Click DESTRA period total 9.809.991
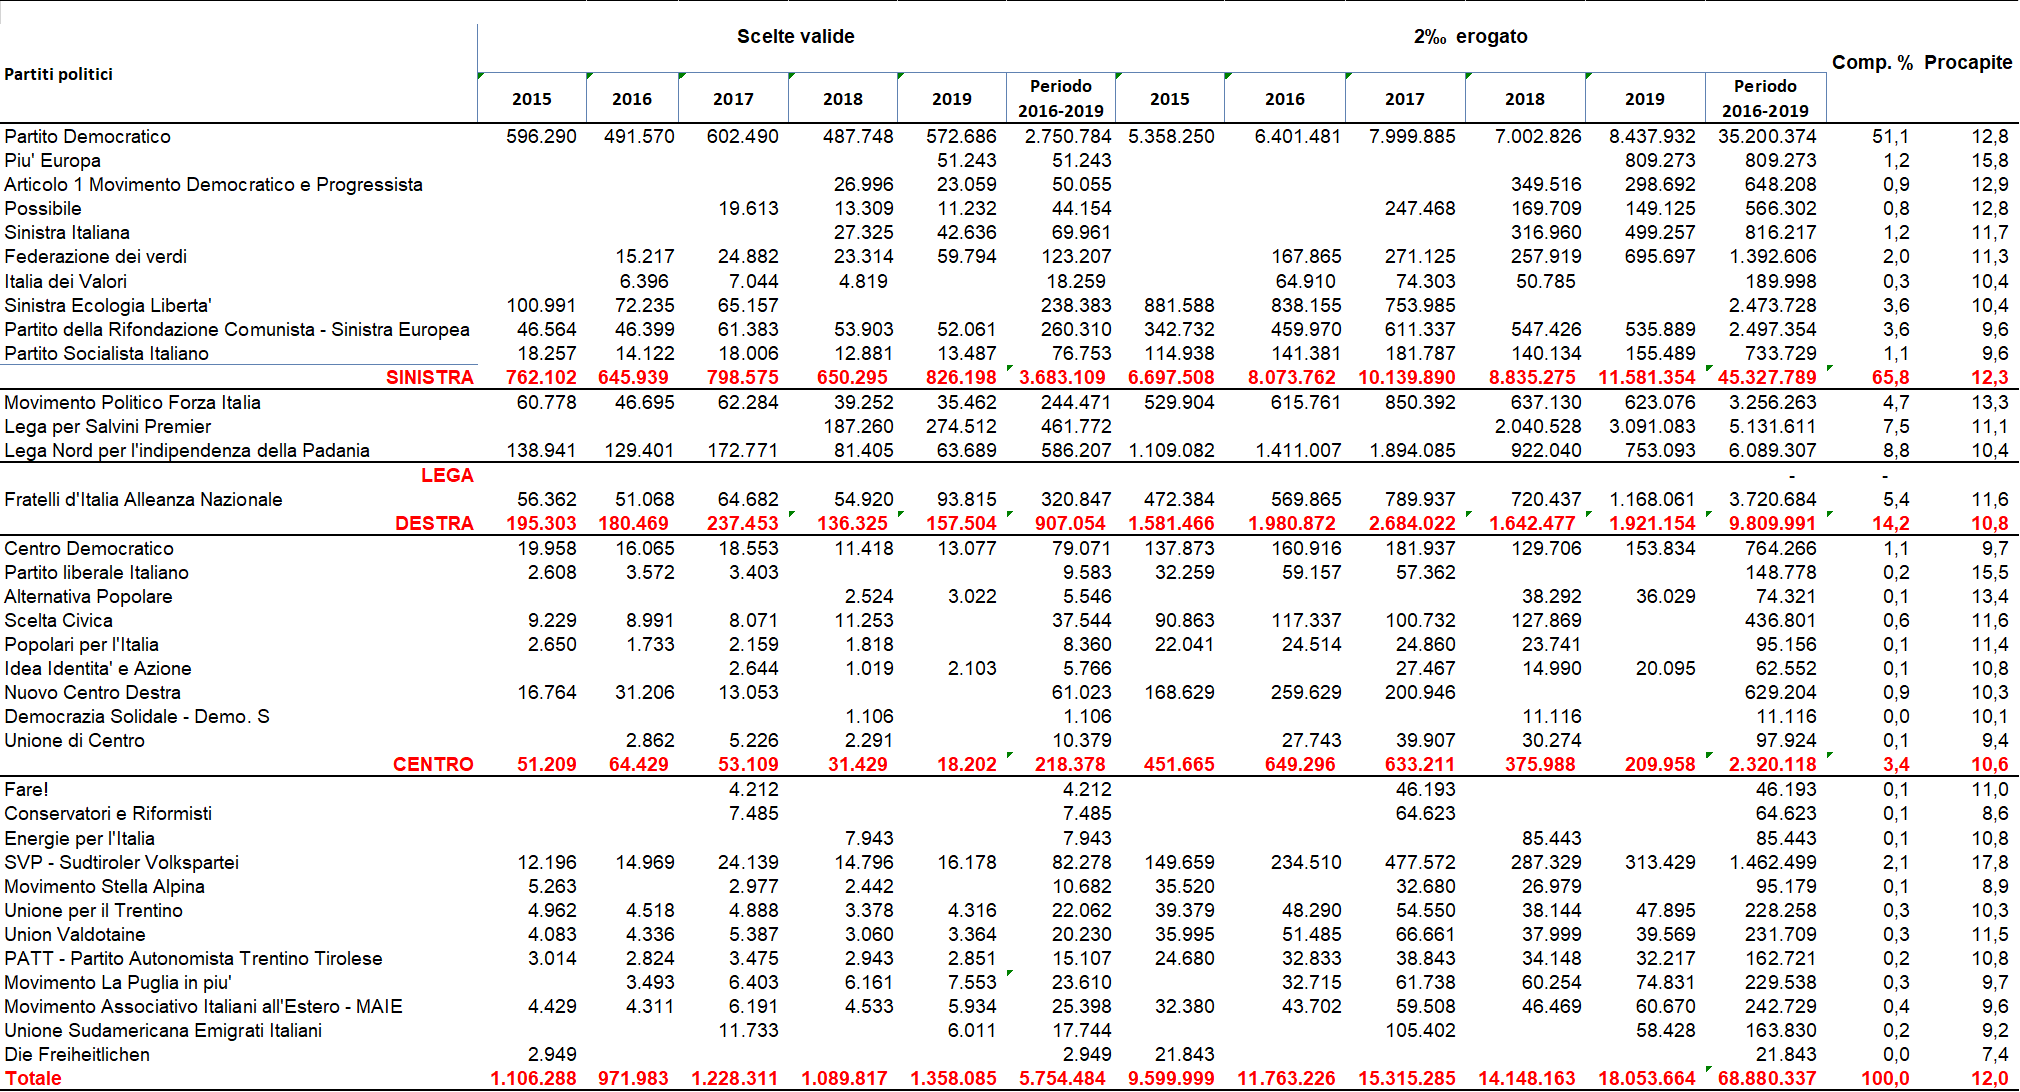2020x1092 pixels. tap(1772, 523)
